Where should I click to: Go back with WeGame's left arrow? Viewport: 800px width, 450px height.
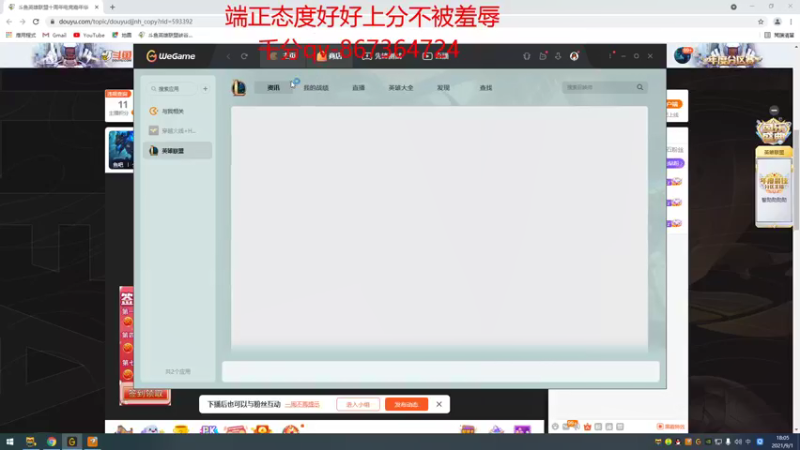coord(229,56)
